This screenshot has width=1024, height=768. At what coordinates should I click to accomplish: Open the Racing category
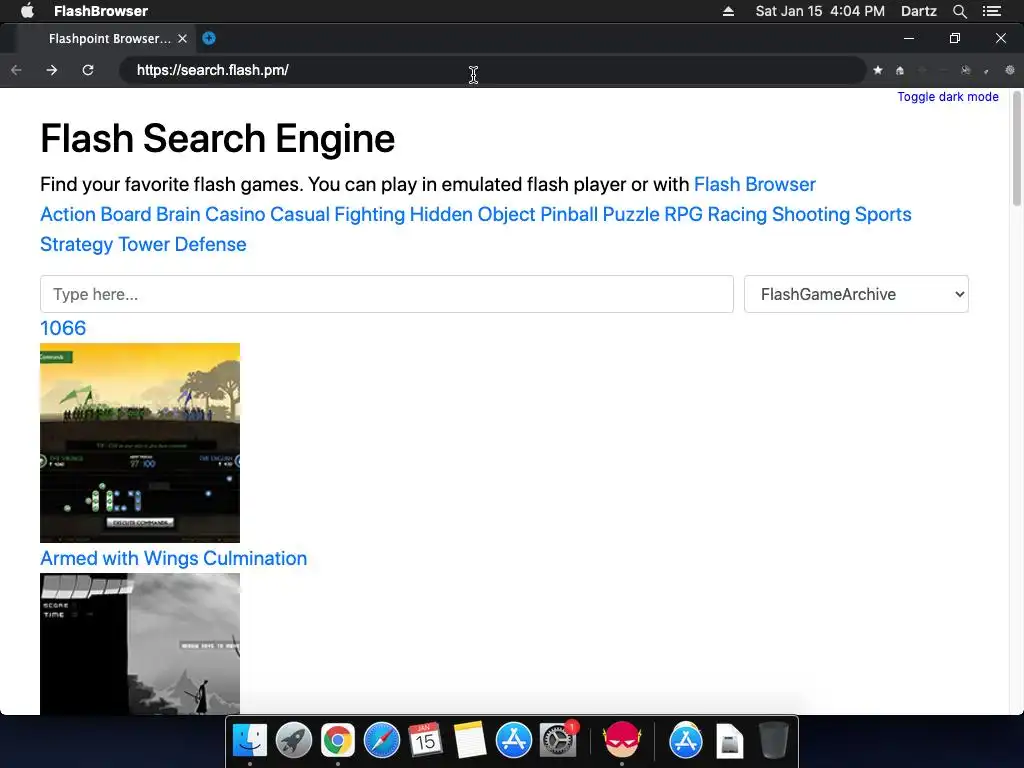click(737, 214)
